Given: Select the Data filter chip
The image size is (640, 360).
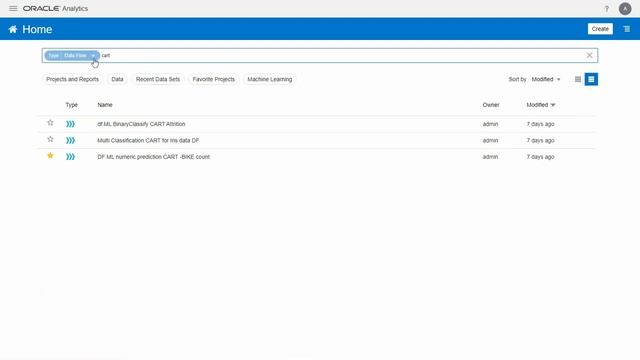Looking at the screenshot, I should (117, 79).
